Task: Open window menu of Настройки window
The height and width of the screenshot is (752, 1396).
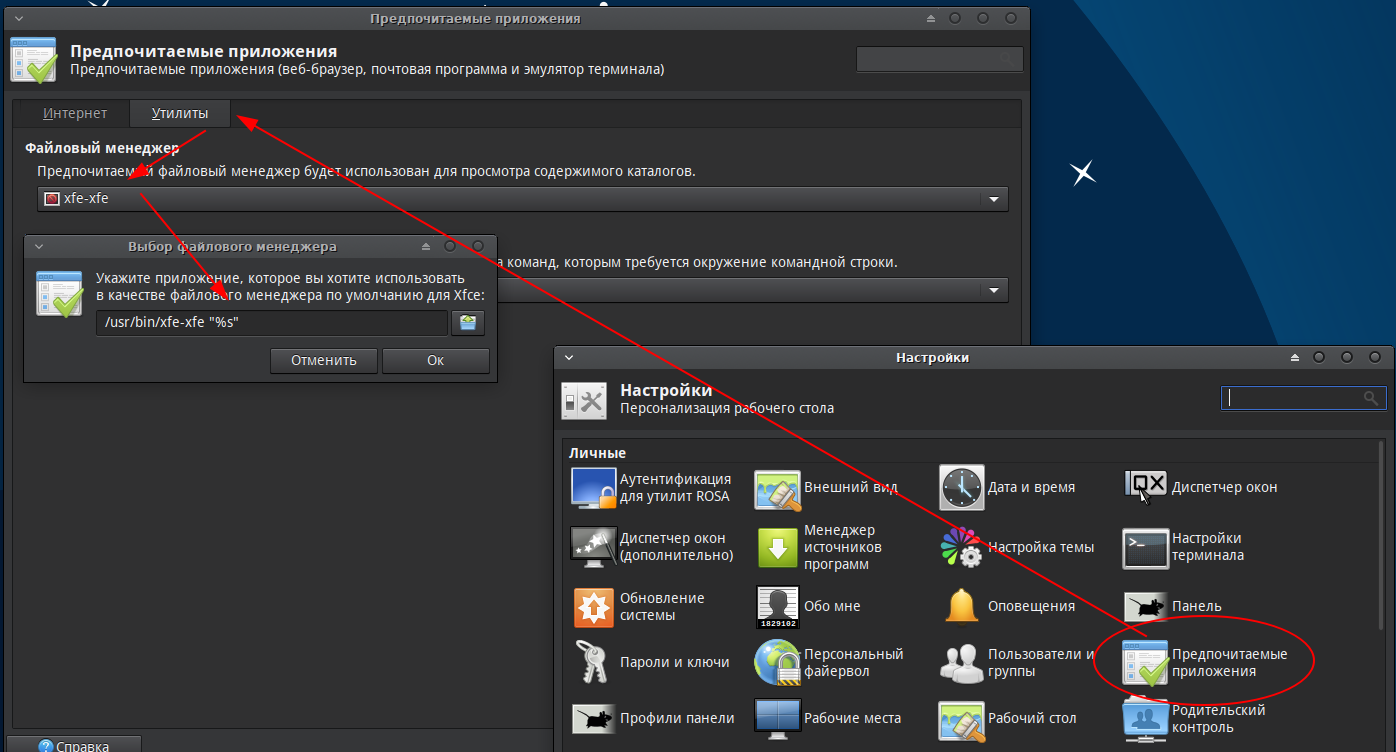Action: tap(569, 357)
